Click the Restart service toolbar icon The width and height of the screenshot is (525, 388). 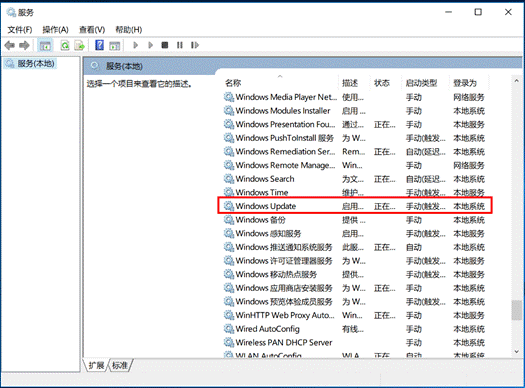tap(195, 45)
